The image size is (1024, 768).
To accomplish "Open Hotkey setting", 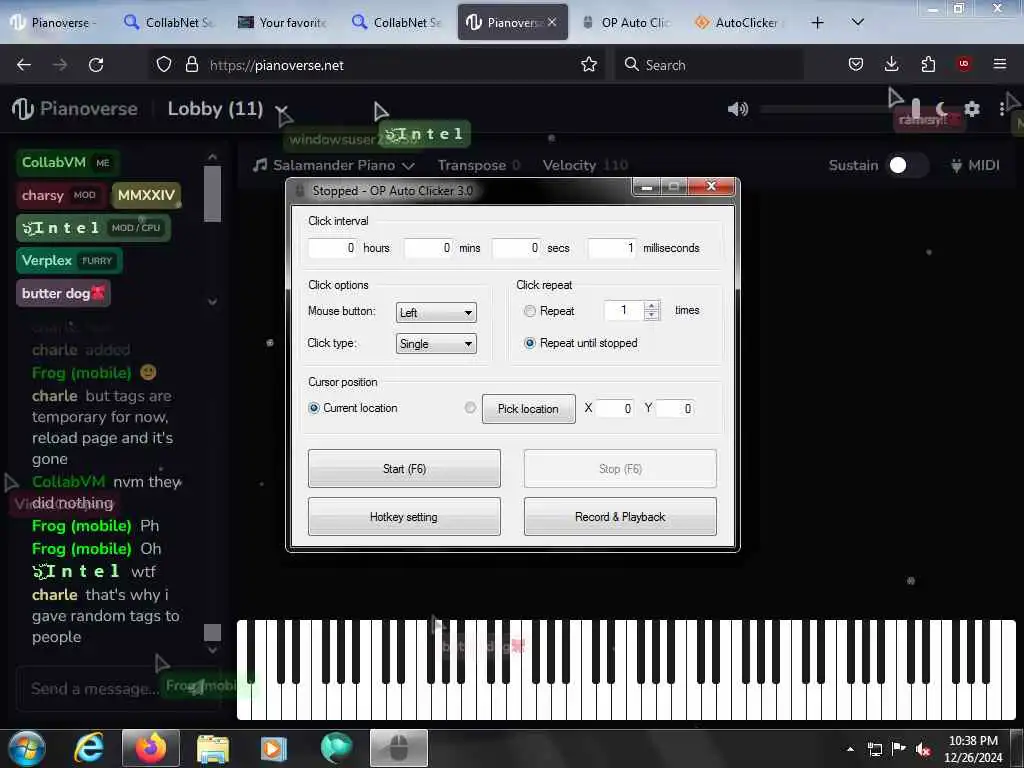I will point(404,517).
